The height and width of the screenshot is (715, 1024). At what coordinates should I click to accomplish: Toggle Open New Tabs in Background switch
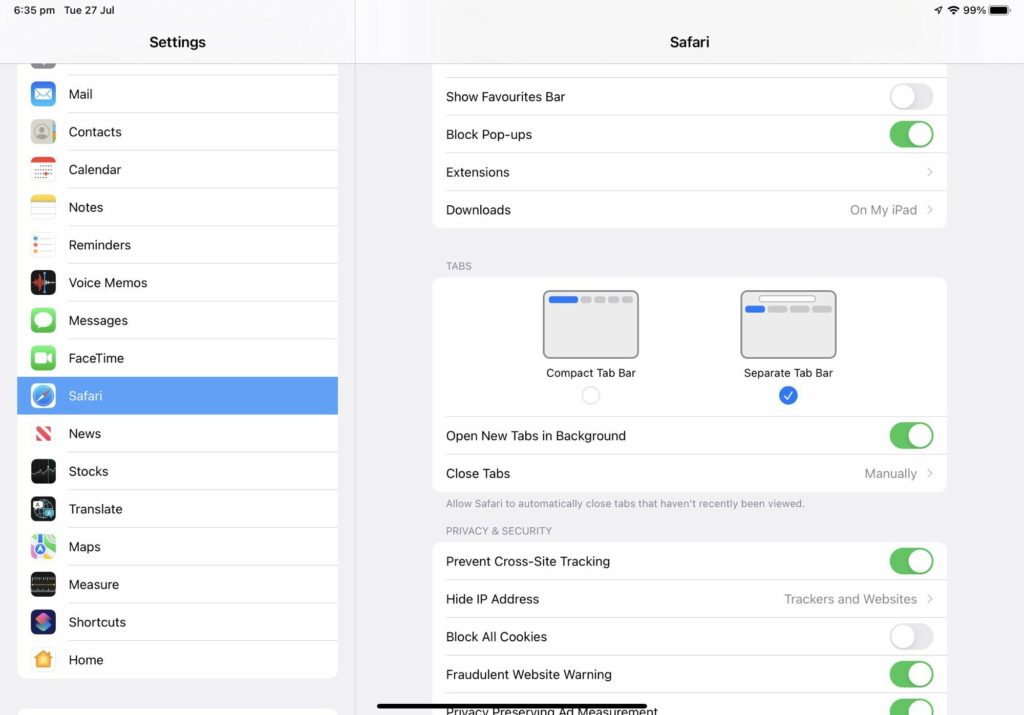910,435
